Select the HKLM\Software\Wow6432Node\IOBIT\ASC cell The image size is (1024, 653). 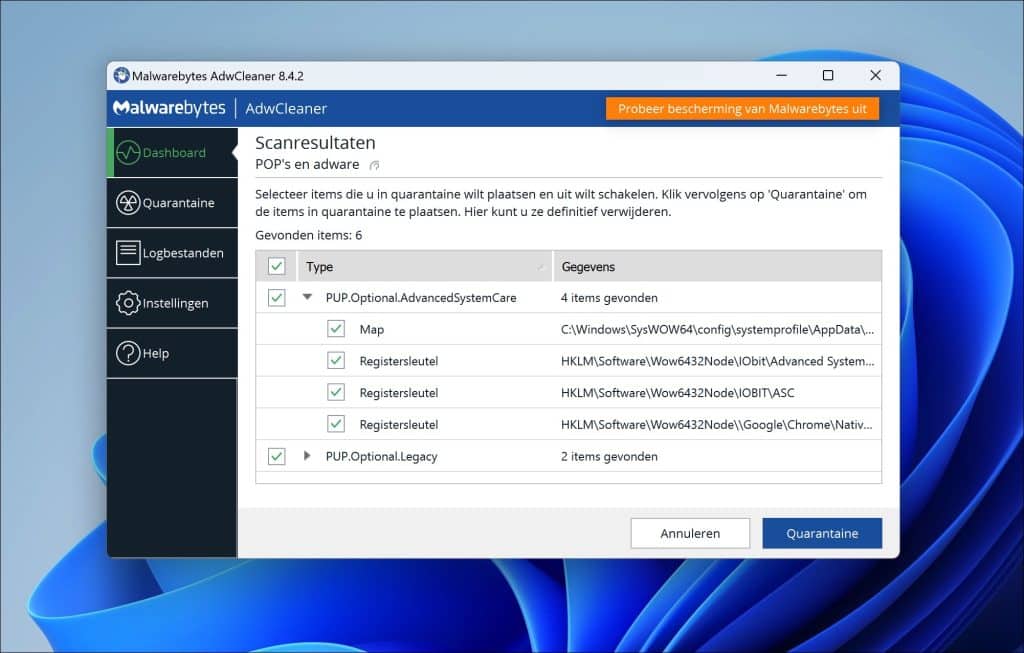(677, 393)
